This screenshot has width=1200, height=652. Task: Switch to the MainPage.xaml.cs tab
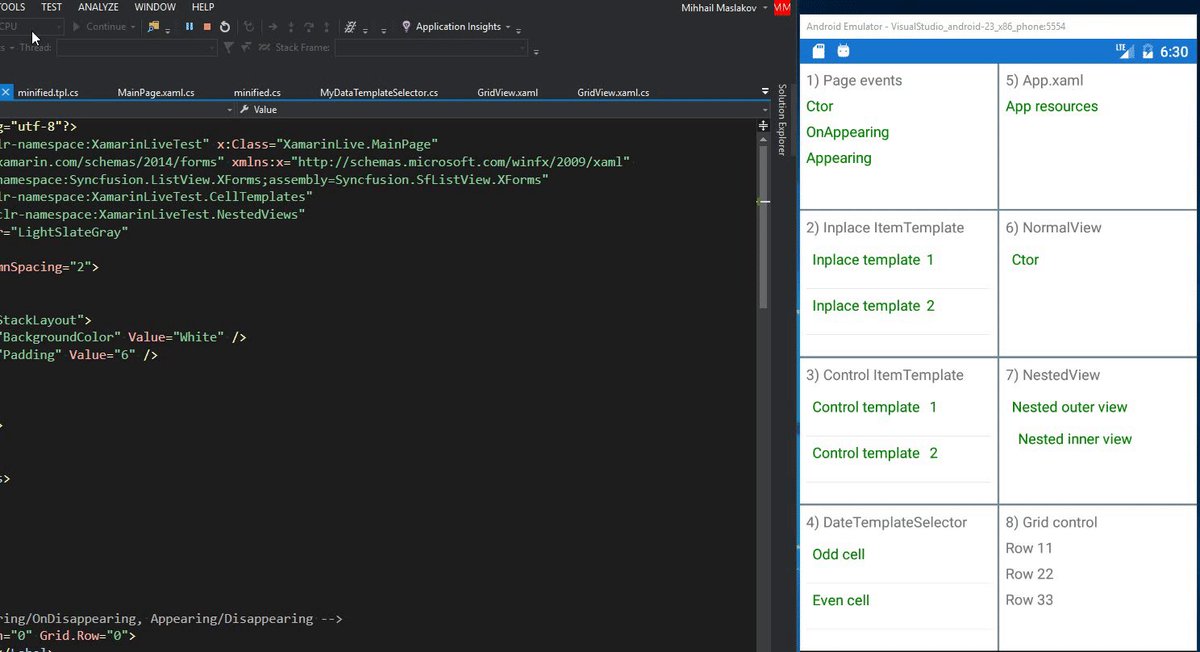click(x=156, y=93)
